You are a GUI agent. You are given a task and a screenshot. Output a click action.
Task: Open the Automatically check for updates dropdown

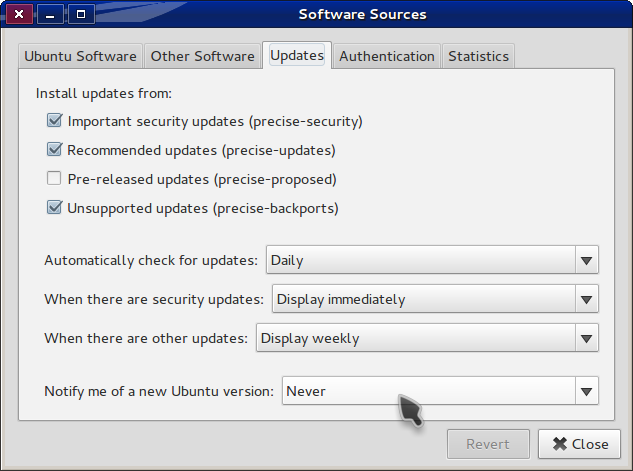(x=420, y=260)
